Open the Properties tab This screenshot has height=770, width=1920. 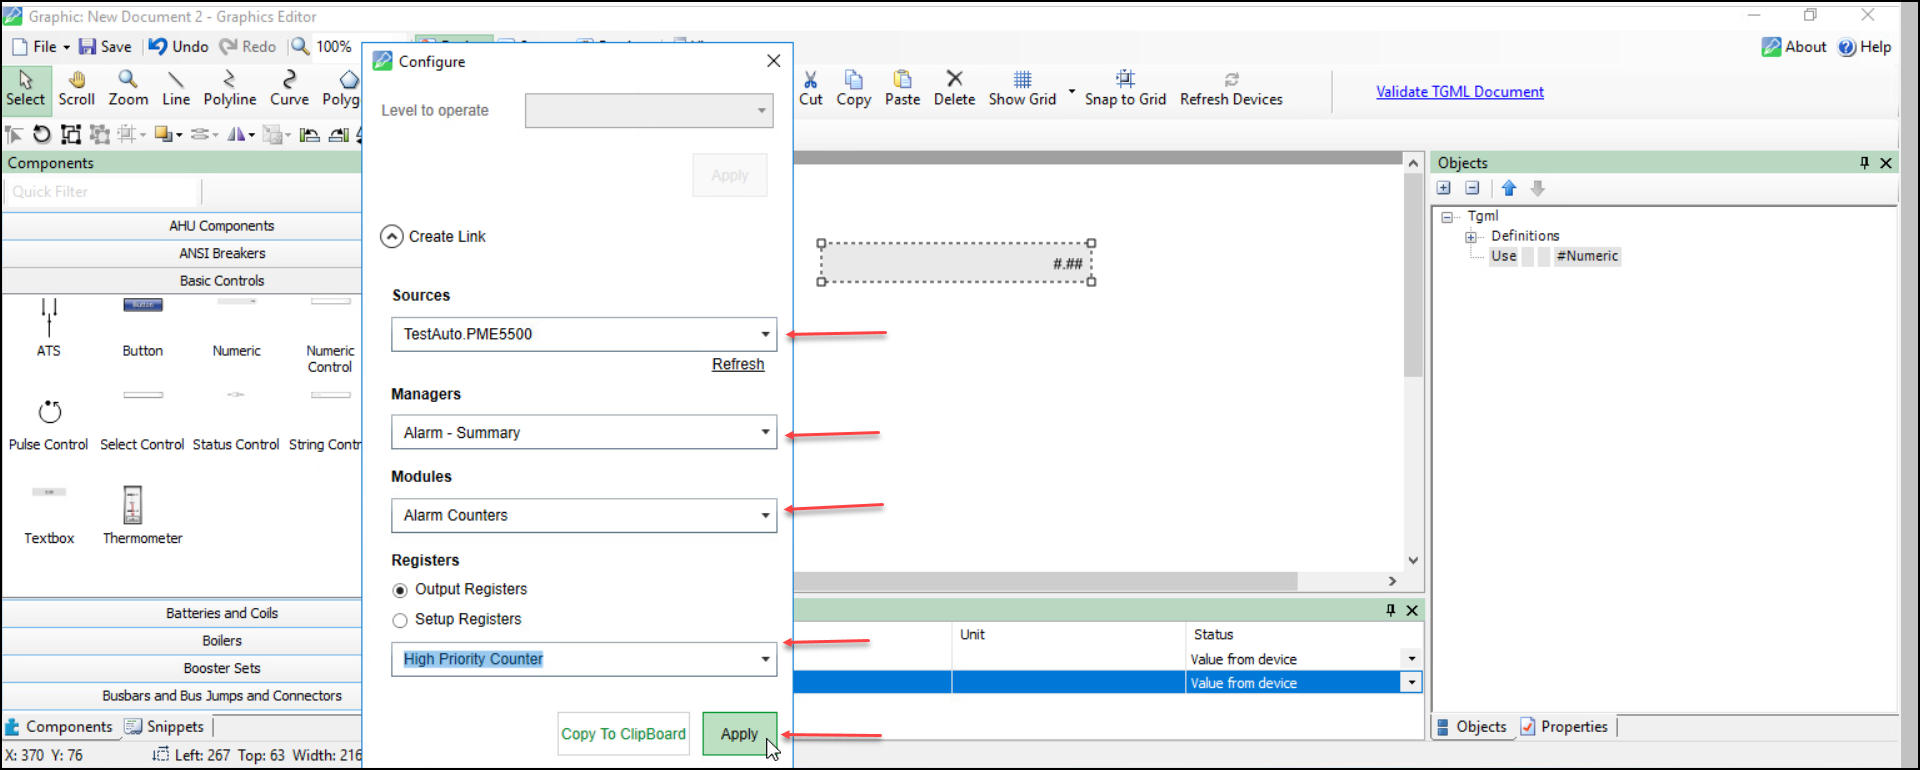tap(1564, 727)
